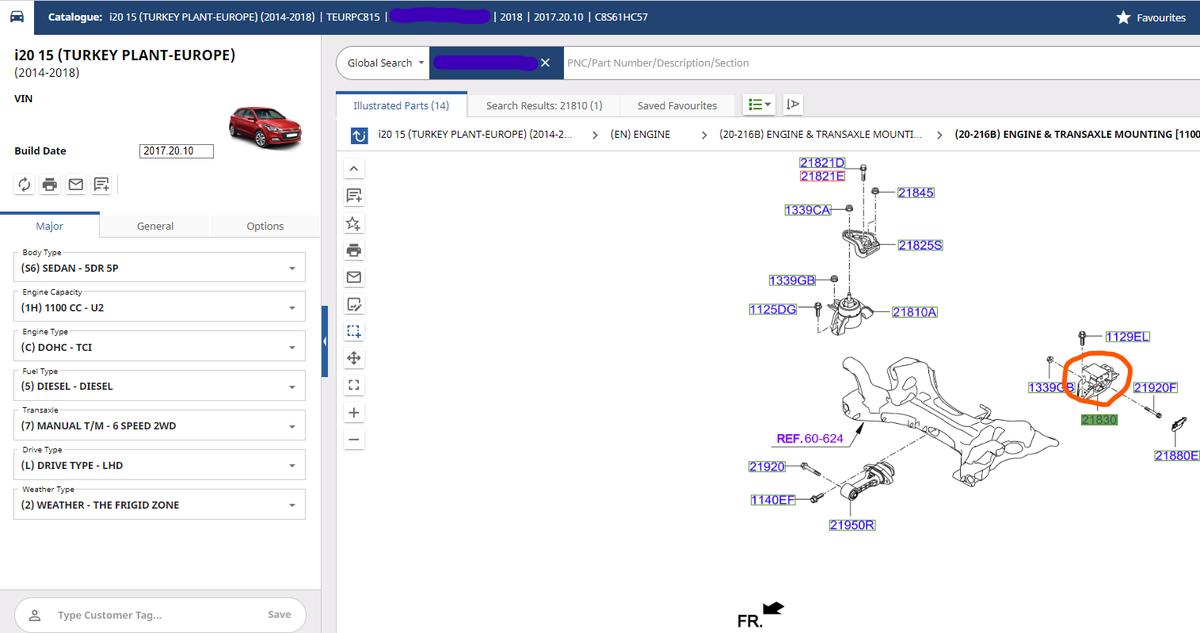Open Favourites in the top bar

(1152, 18)
